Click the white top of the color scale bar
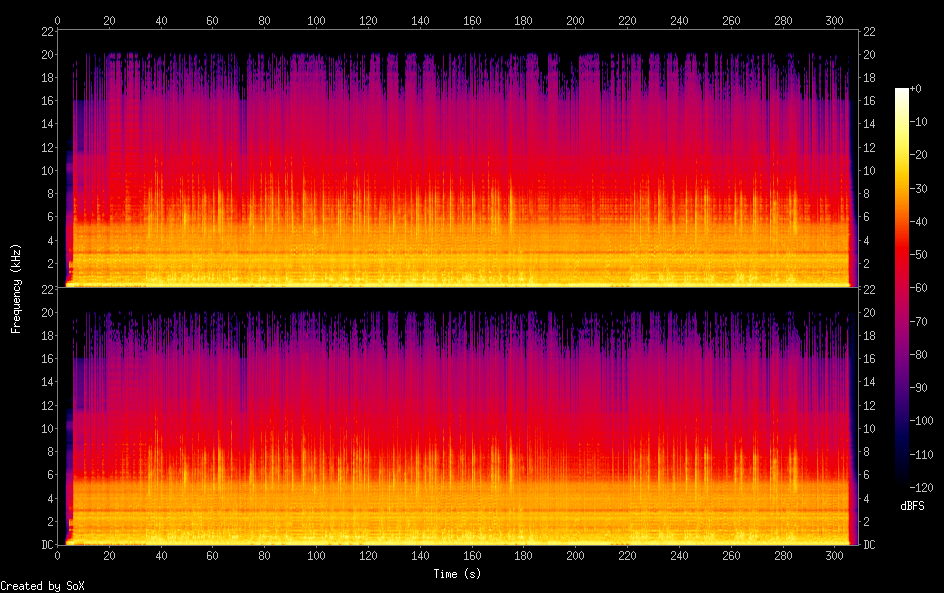The image size is (944, 593). (902, 91)
